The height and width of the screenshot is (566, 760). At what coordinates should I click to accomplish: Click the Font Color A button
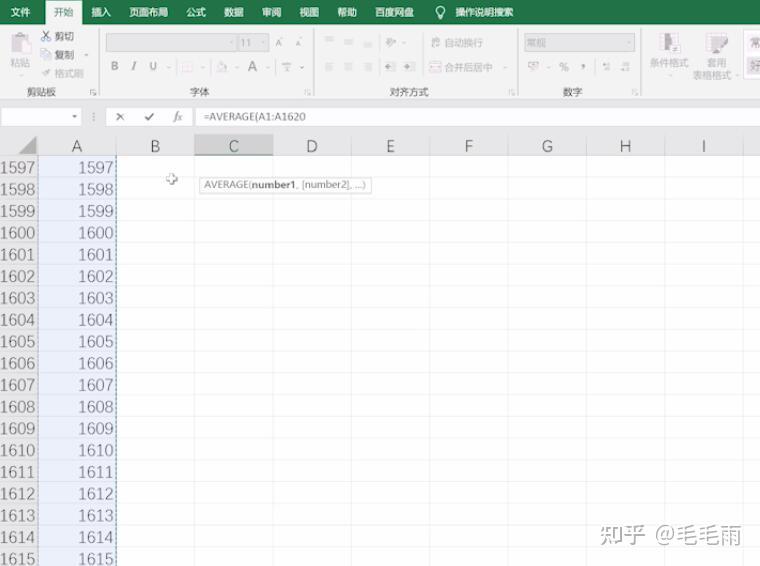[x=253, y=66]
